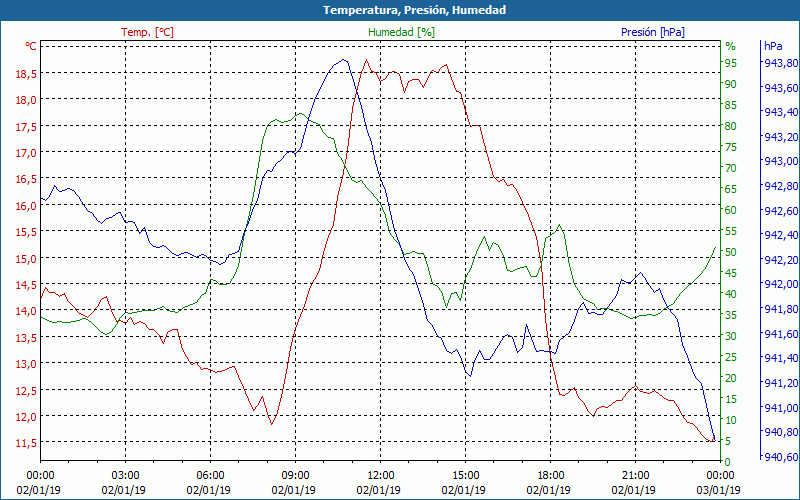
Task: Click the hPa unit label on the pressure axis
Action: pyautogui.click(x=773, y=46)
